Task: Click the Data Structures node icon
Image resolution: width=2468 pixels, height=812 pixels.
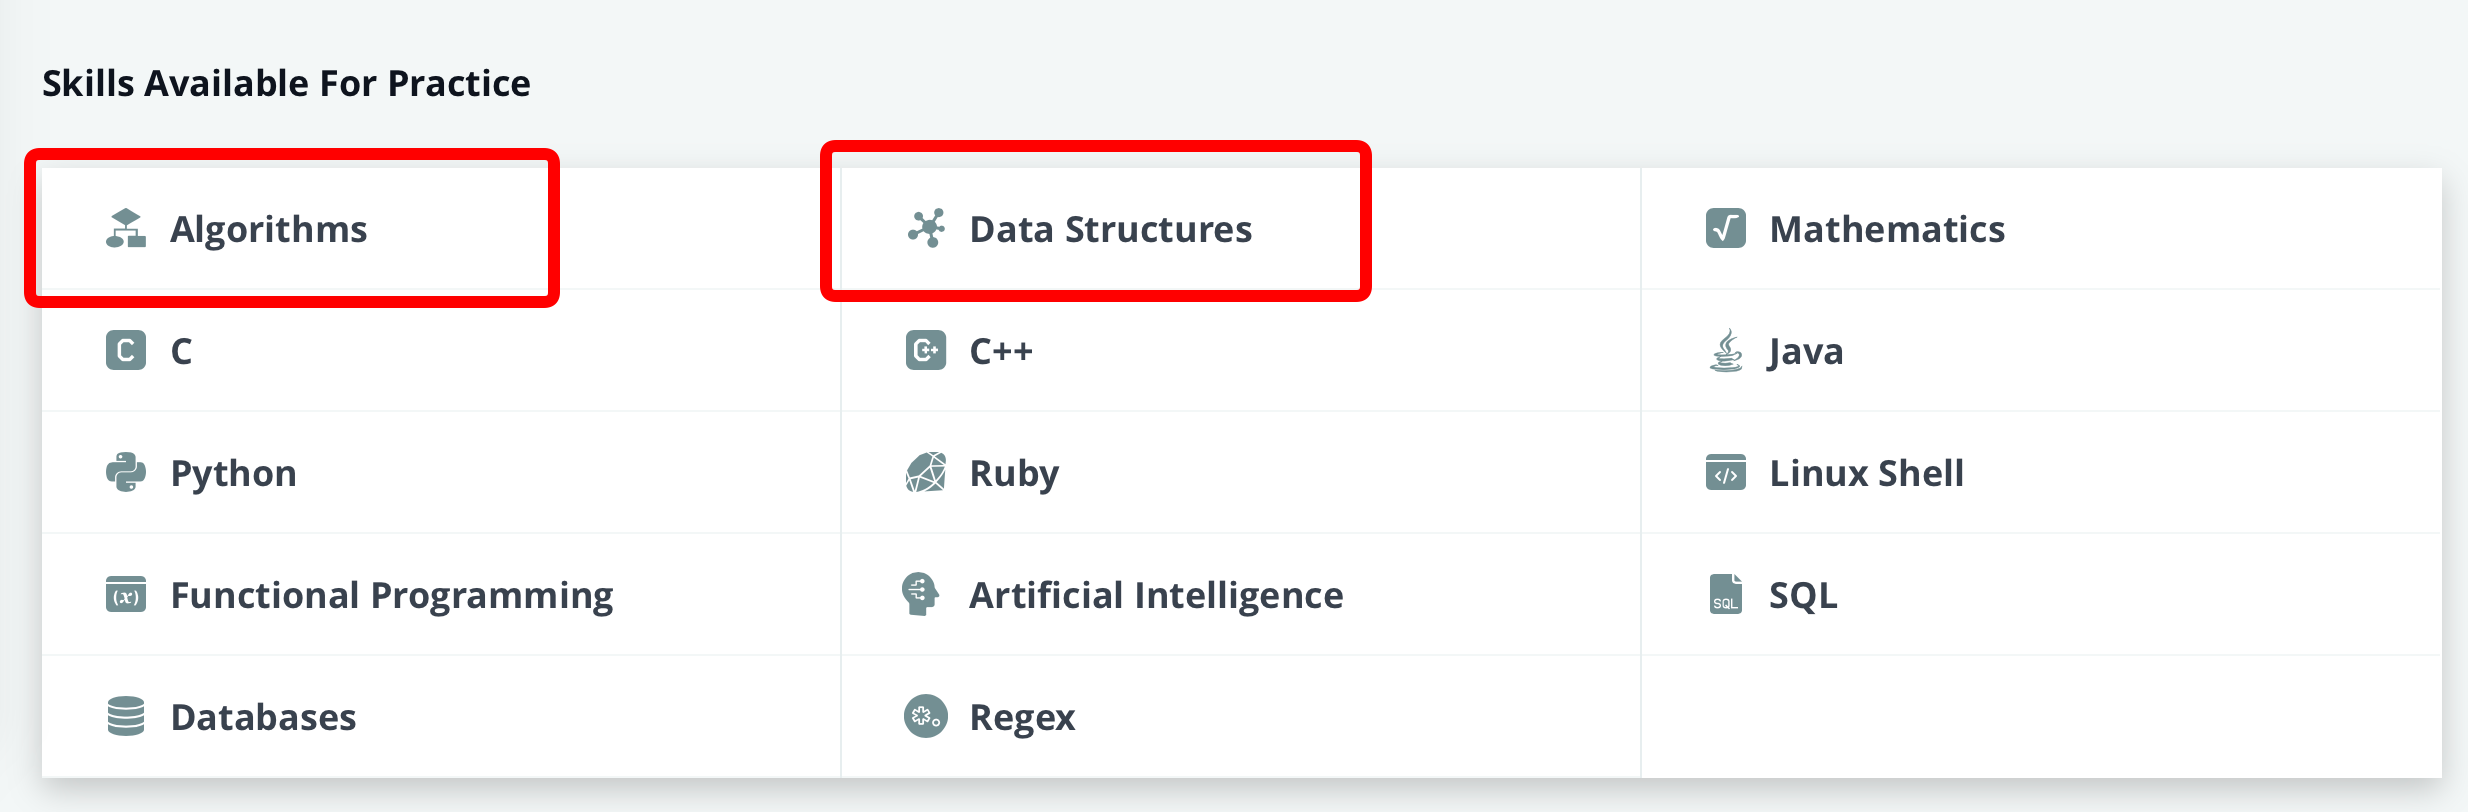Action: [x=926, y=229]
